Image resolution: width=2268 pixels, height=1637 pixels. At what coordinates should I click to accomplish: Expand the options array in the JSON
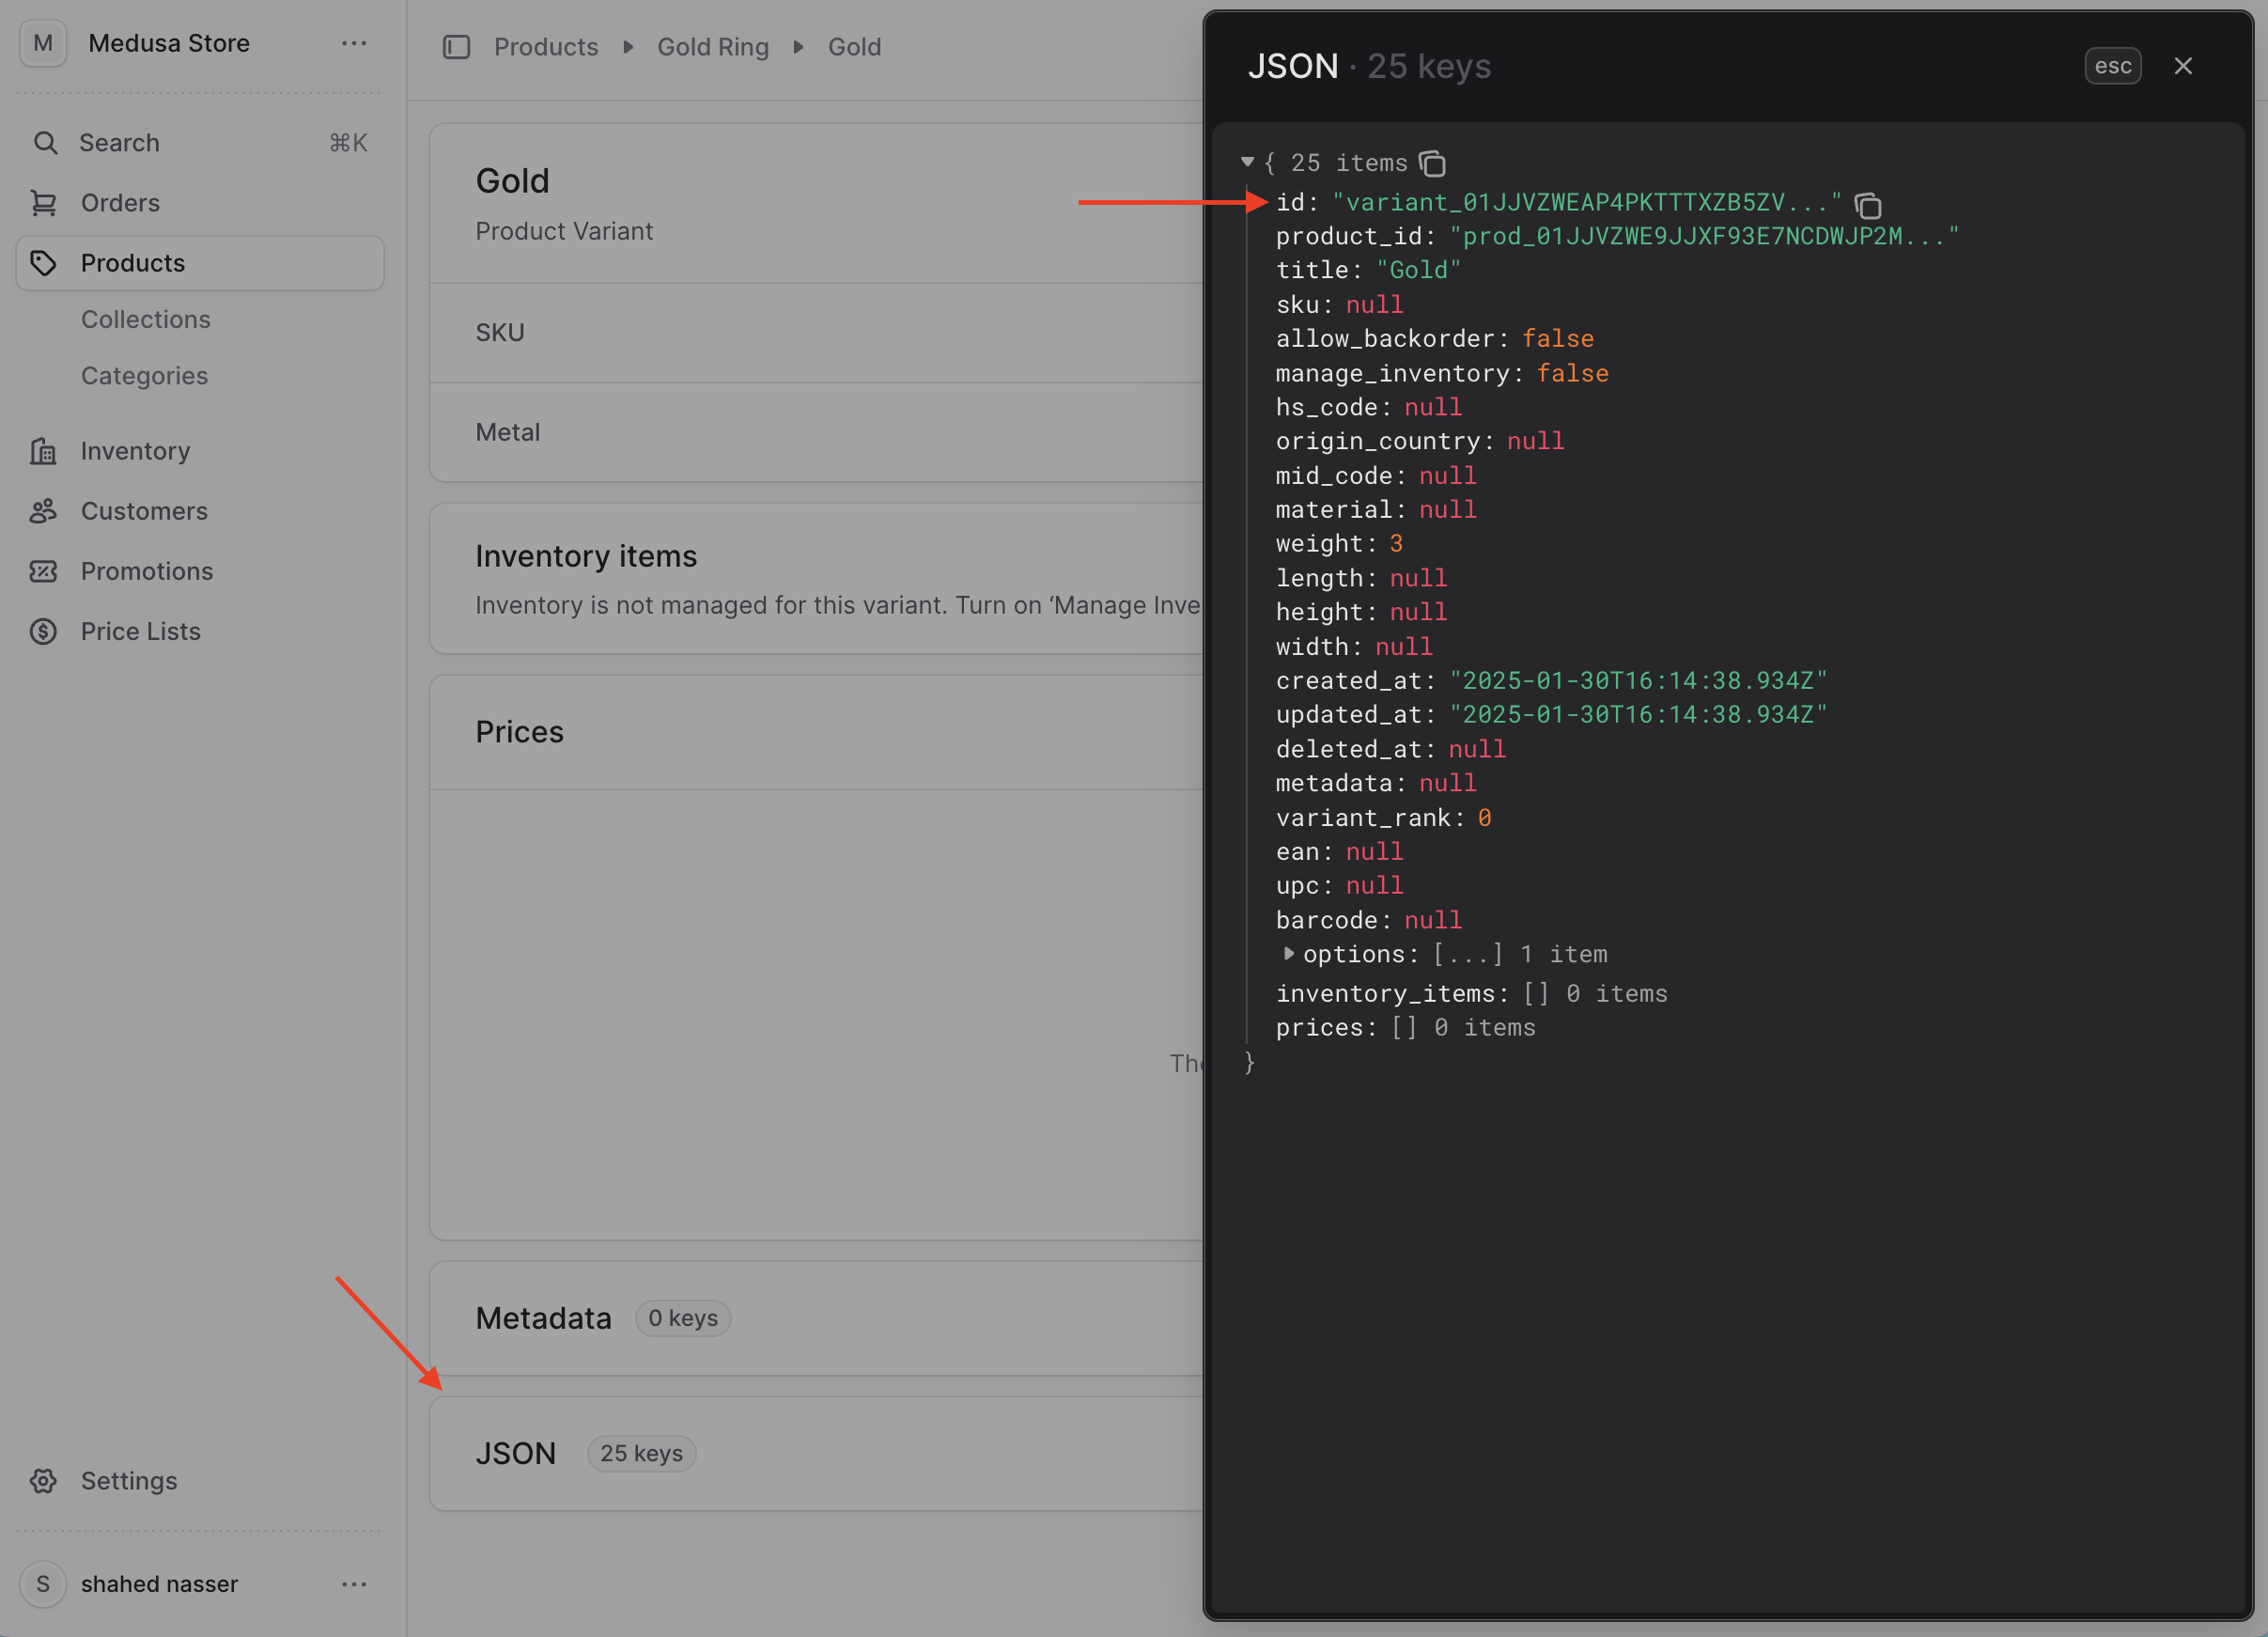pos(1289,953)
